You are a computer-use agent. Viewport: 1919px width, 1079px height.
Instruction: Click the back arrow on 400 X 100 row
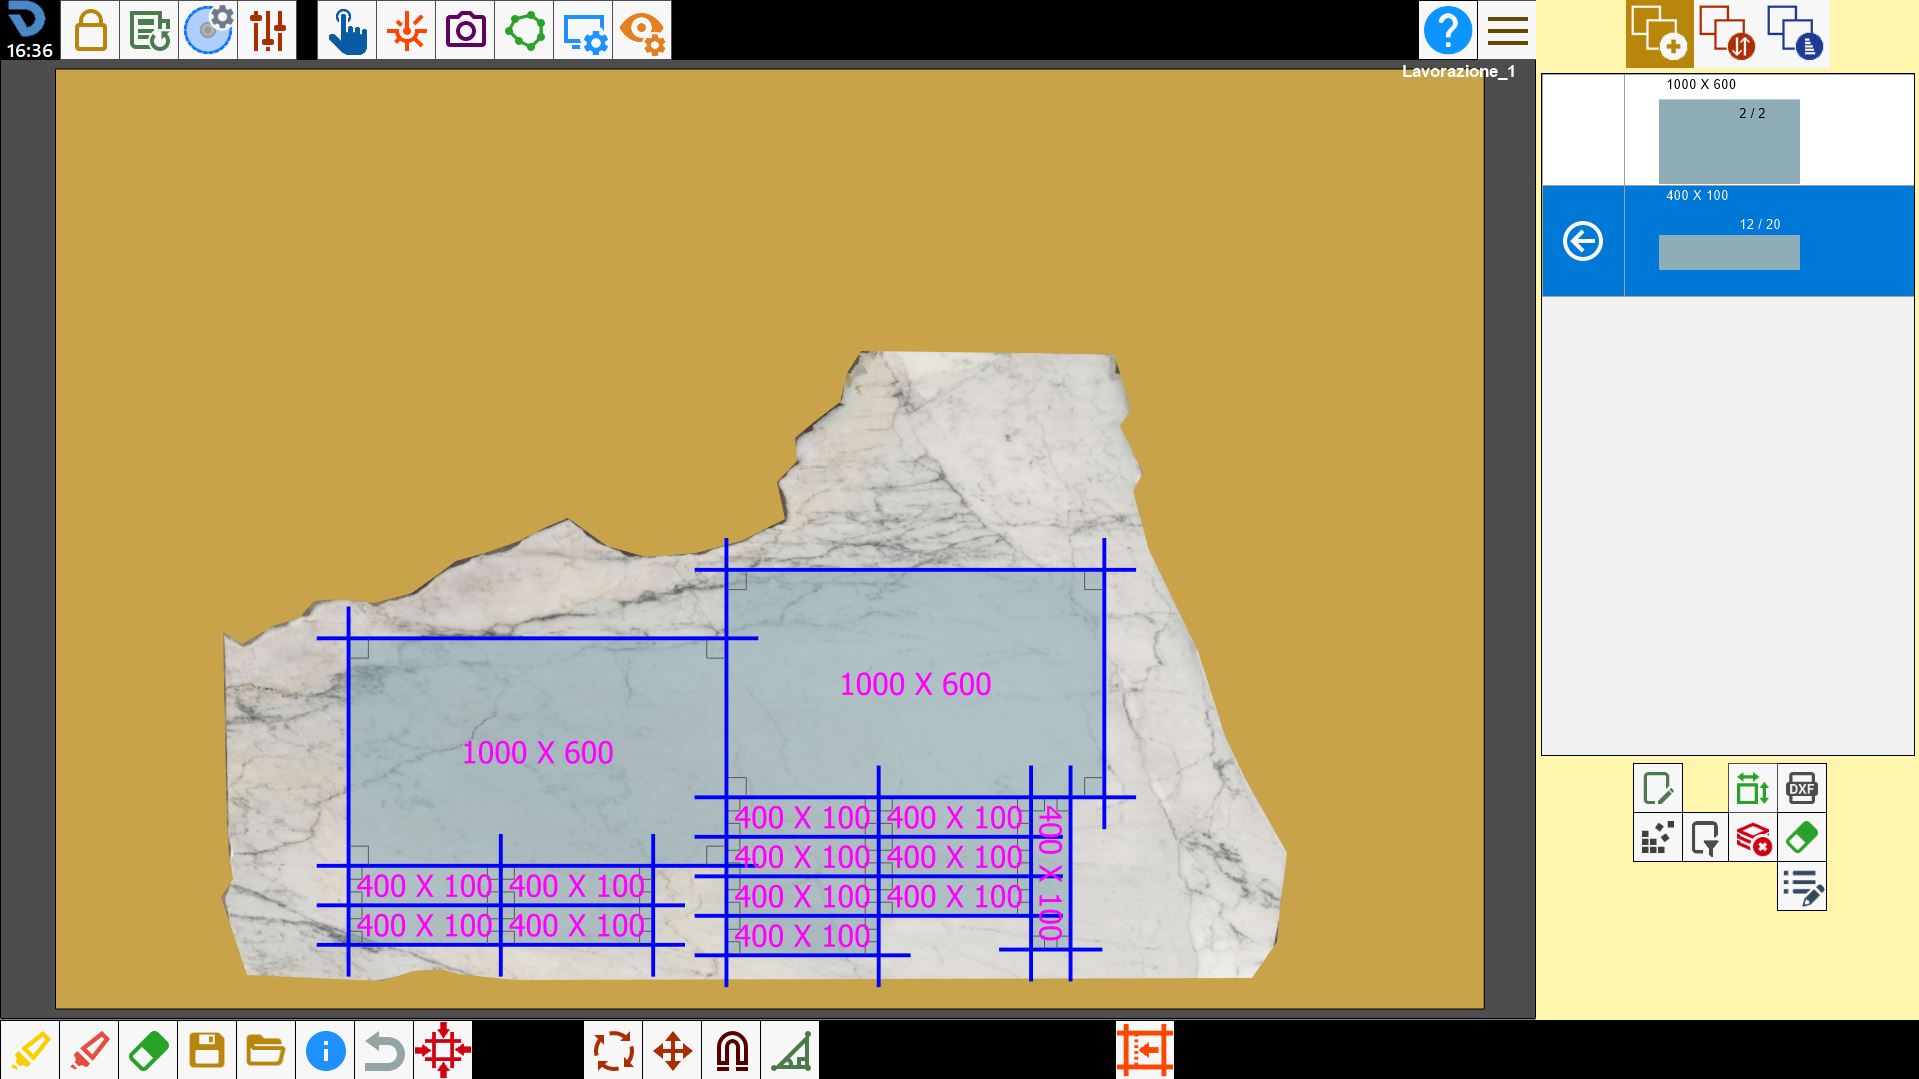(x=1583, y=241)
